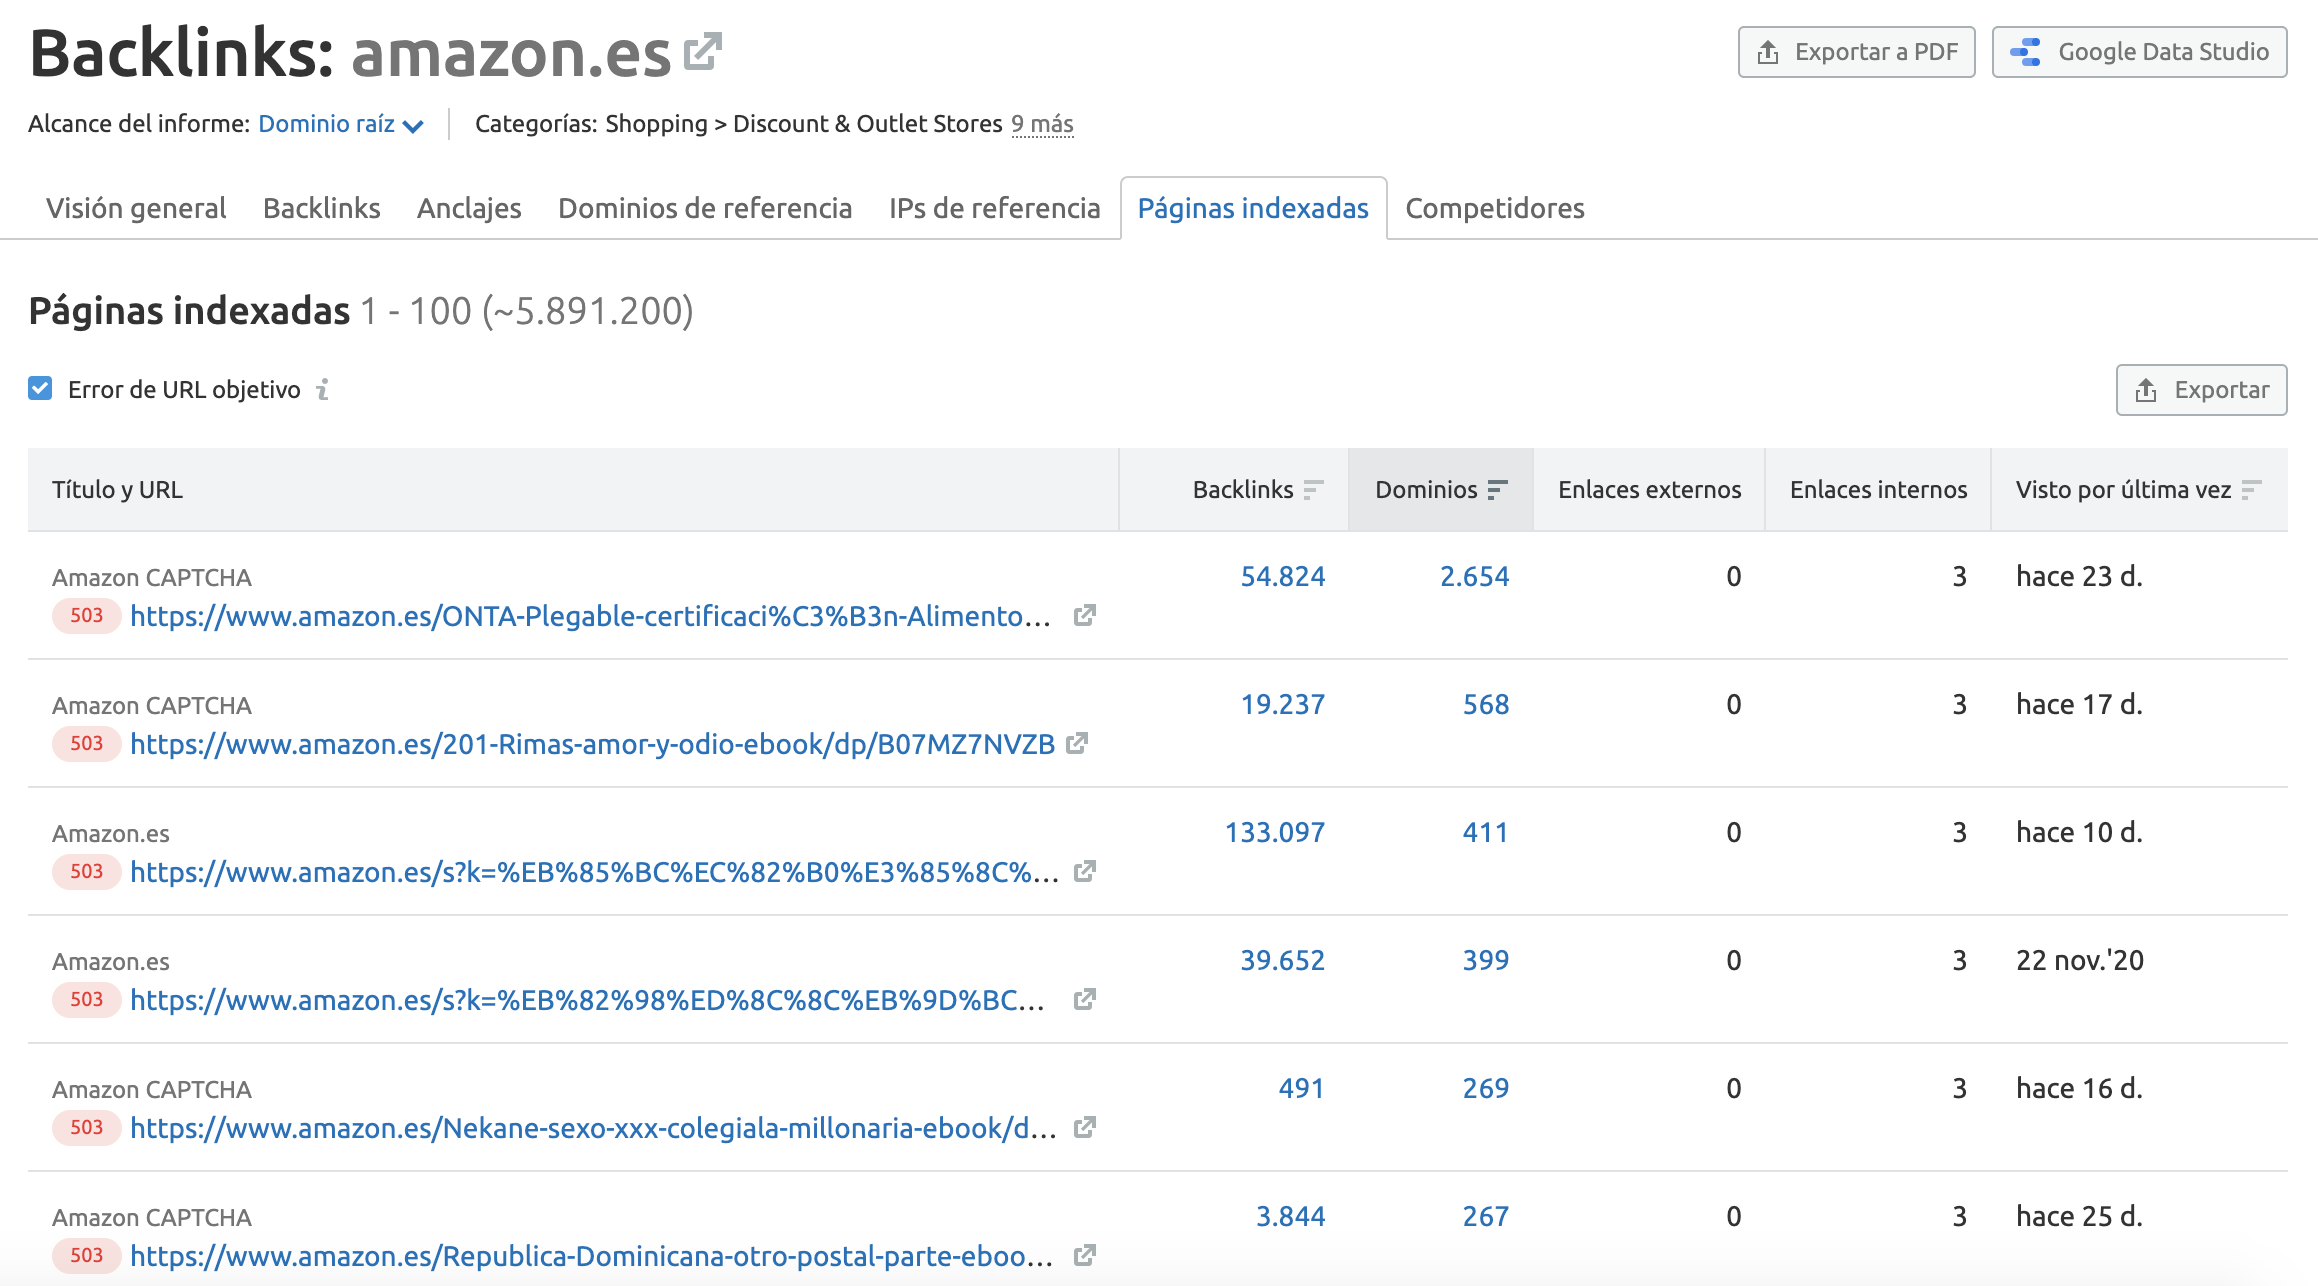Click info icon next to Error de URL objetivo
The width and height of the screenshot is (2318, 1286).
[322, 389]
